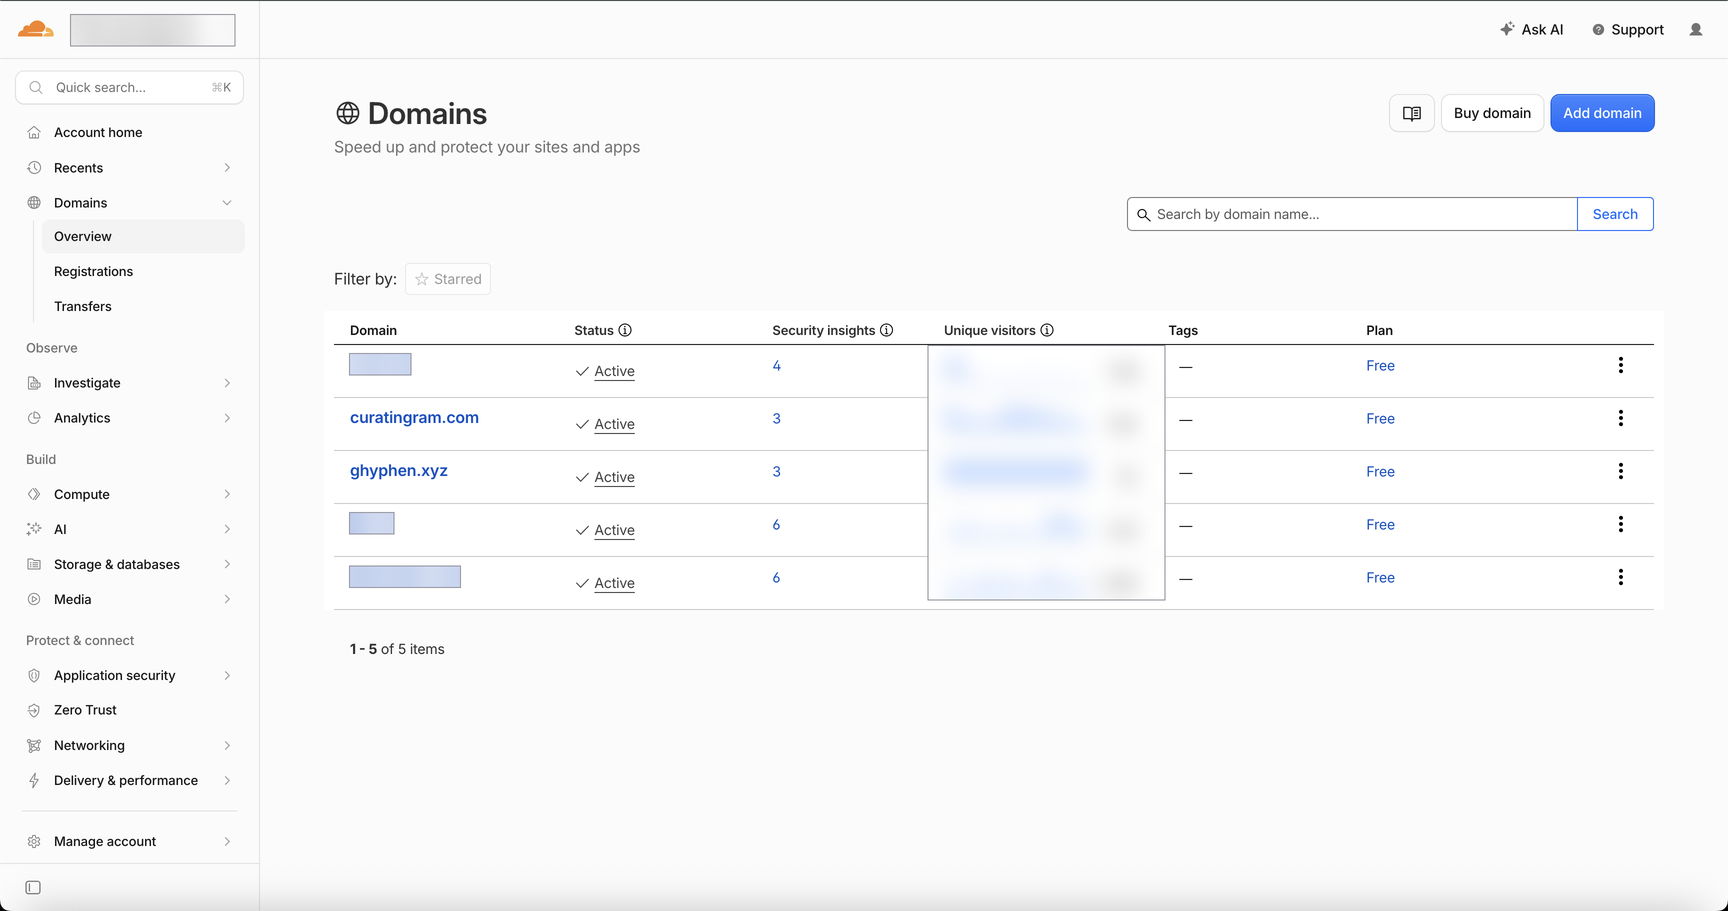
Task: Click the Domains globe icon in sidebar
Action: coord(34,203)
